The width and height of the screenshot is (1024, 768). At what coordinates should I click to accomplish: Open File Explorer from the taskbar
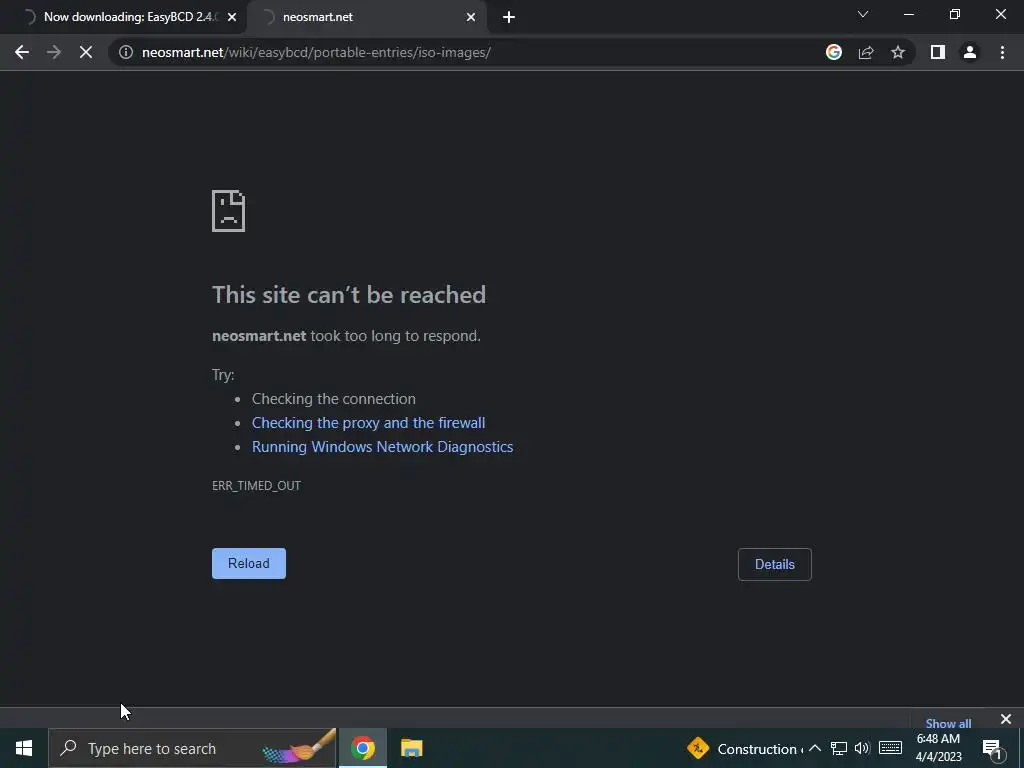click(x=411, y=748)
